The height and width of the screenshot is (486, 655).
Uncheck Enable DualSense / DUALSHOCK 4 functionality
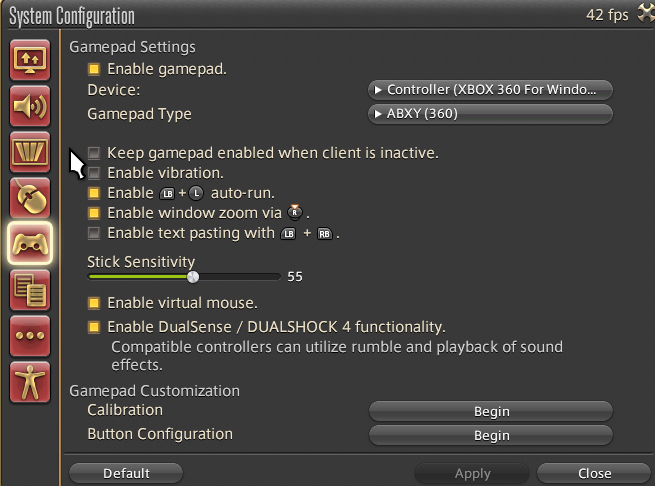click(94, 327)
